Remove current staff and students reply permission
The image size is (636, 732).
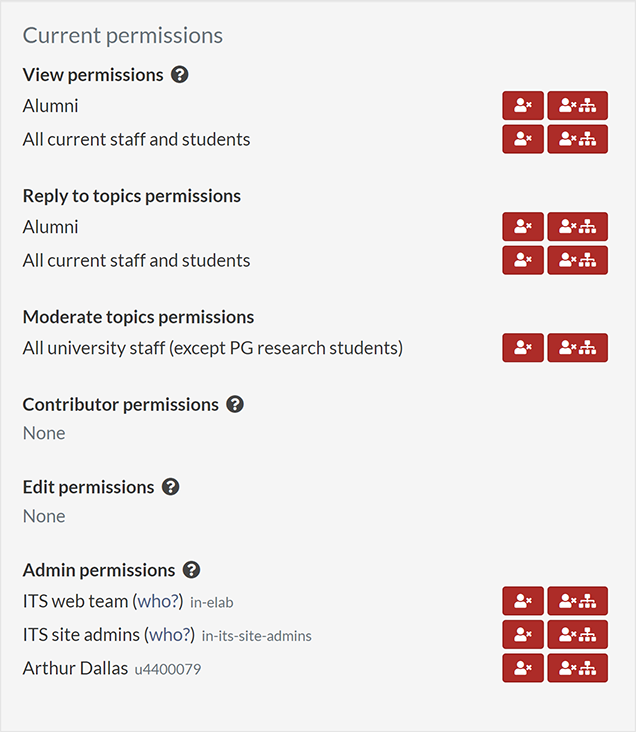[x=523, y=260]
